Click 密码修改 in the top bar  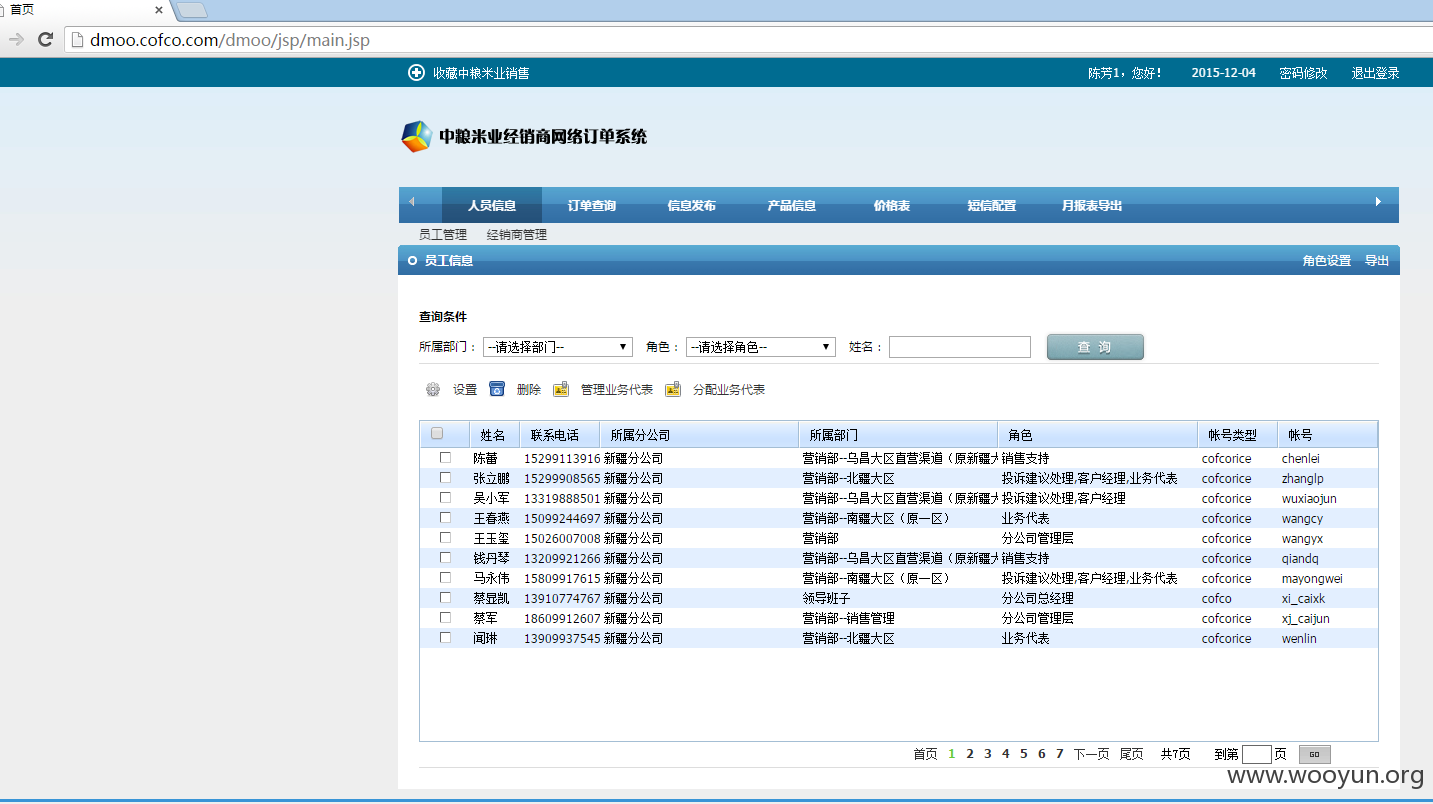click(x=1304, y=73)
